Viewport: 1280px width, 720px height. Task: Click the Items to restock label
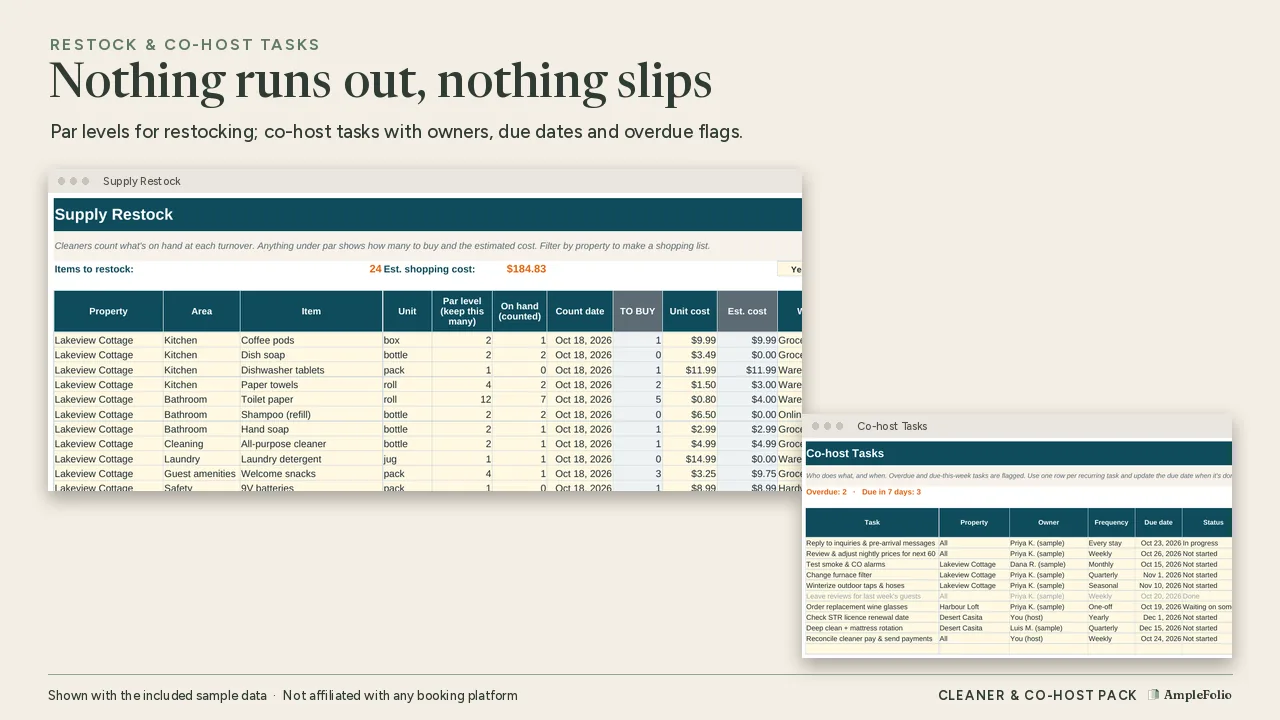pos(94,269)
